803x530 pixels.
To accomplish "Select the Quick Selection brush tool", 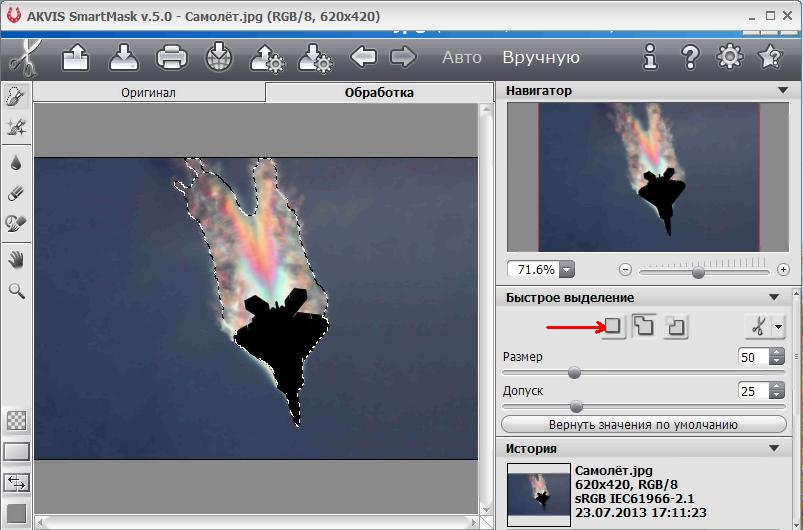I will pyautogui.click(x=16, y=96).
